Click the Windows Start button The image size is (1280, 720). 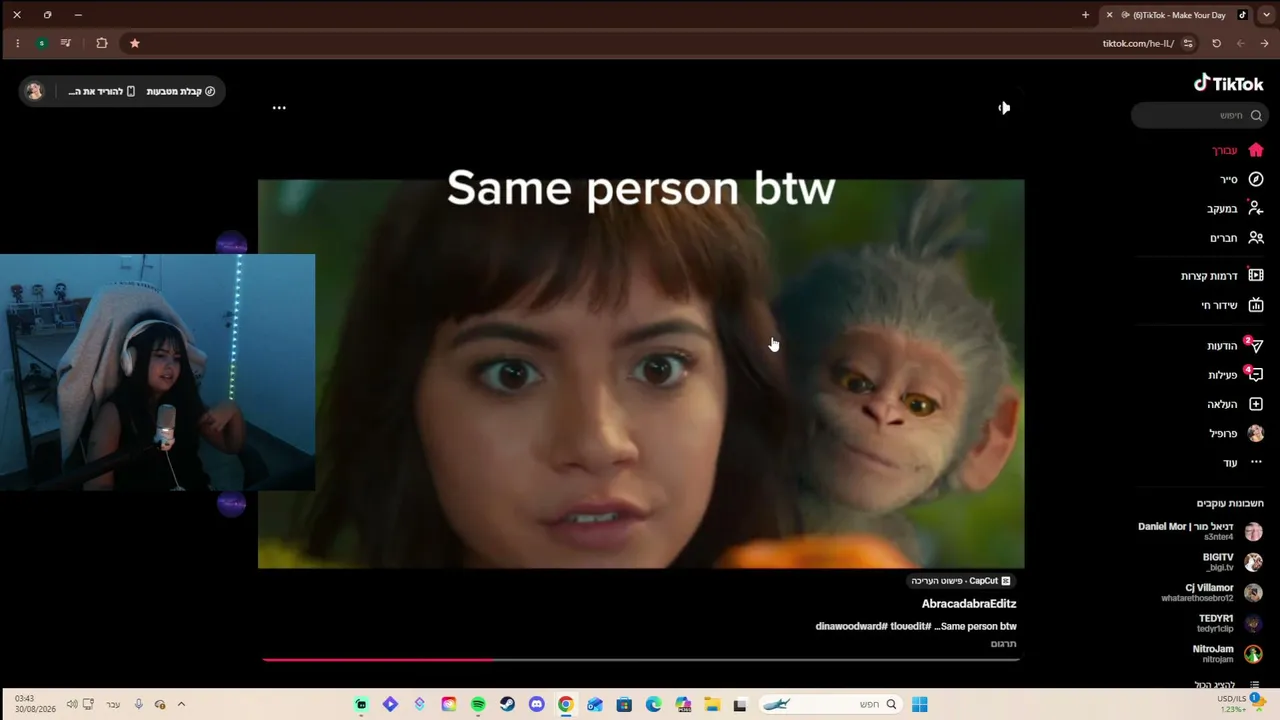919,705
